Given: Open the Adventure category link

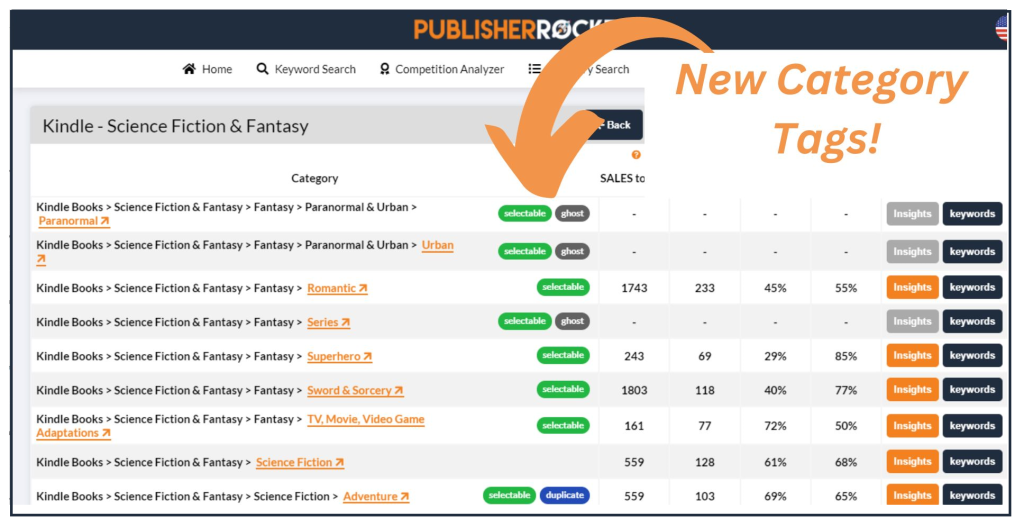Looking at the screenshot, I should [376, 496].
